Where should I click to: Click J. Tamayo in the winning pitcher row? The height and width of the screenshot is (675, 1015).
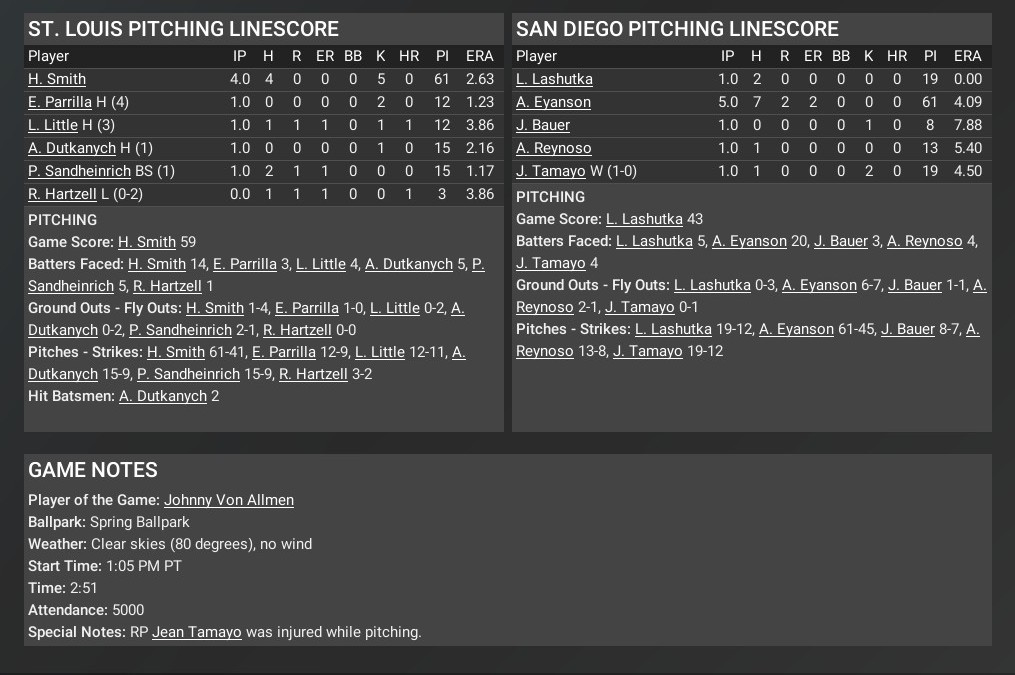[551, 171]
